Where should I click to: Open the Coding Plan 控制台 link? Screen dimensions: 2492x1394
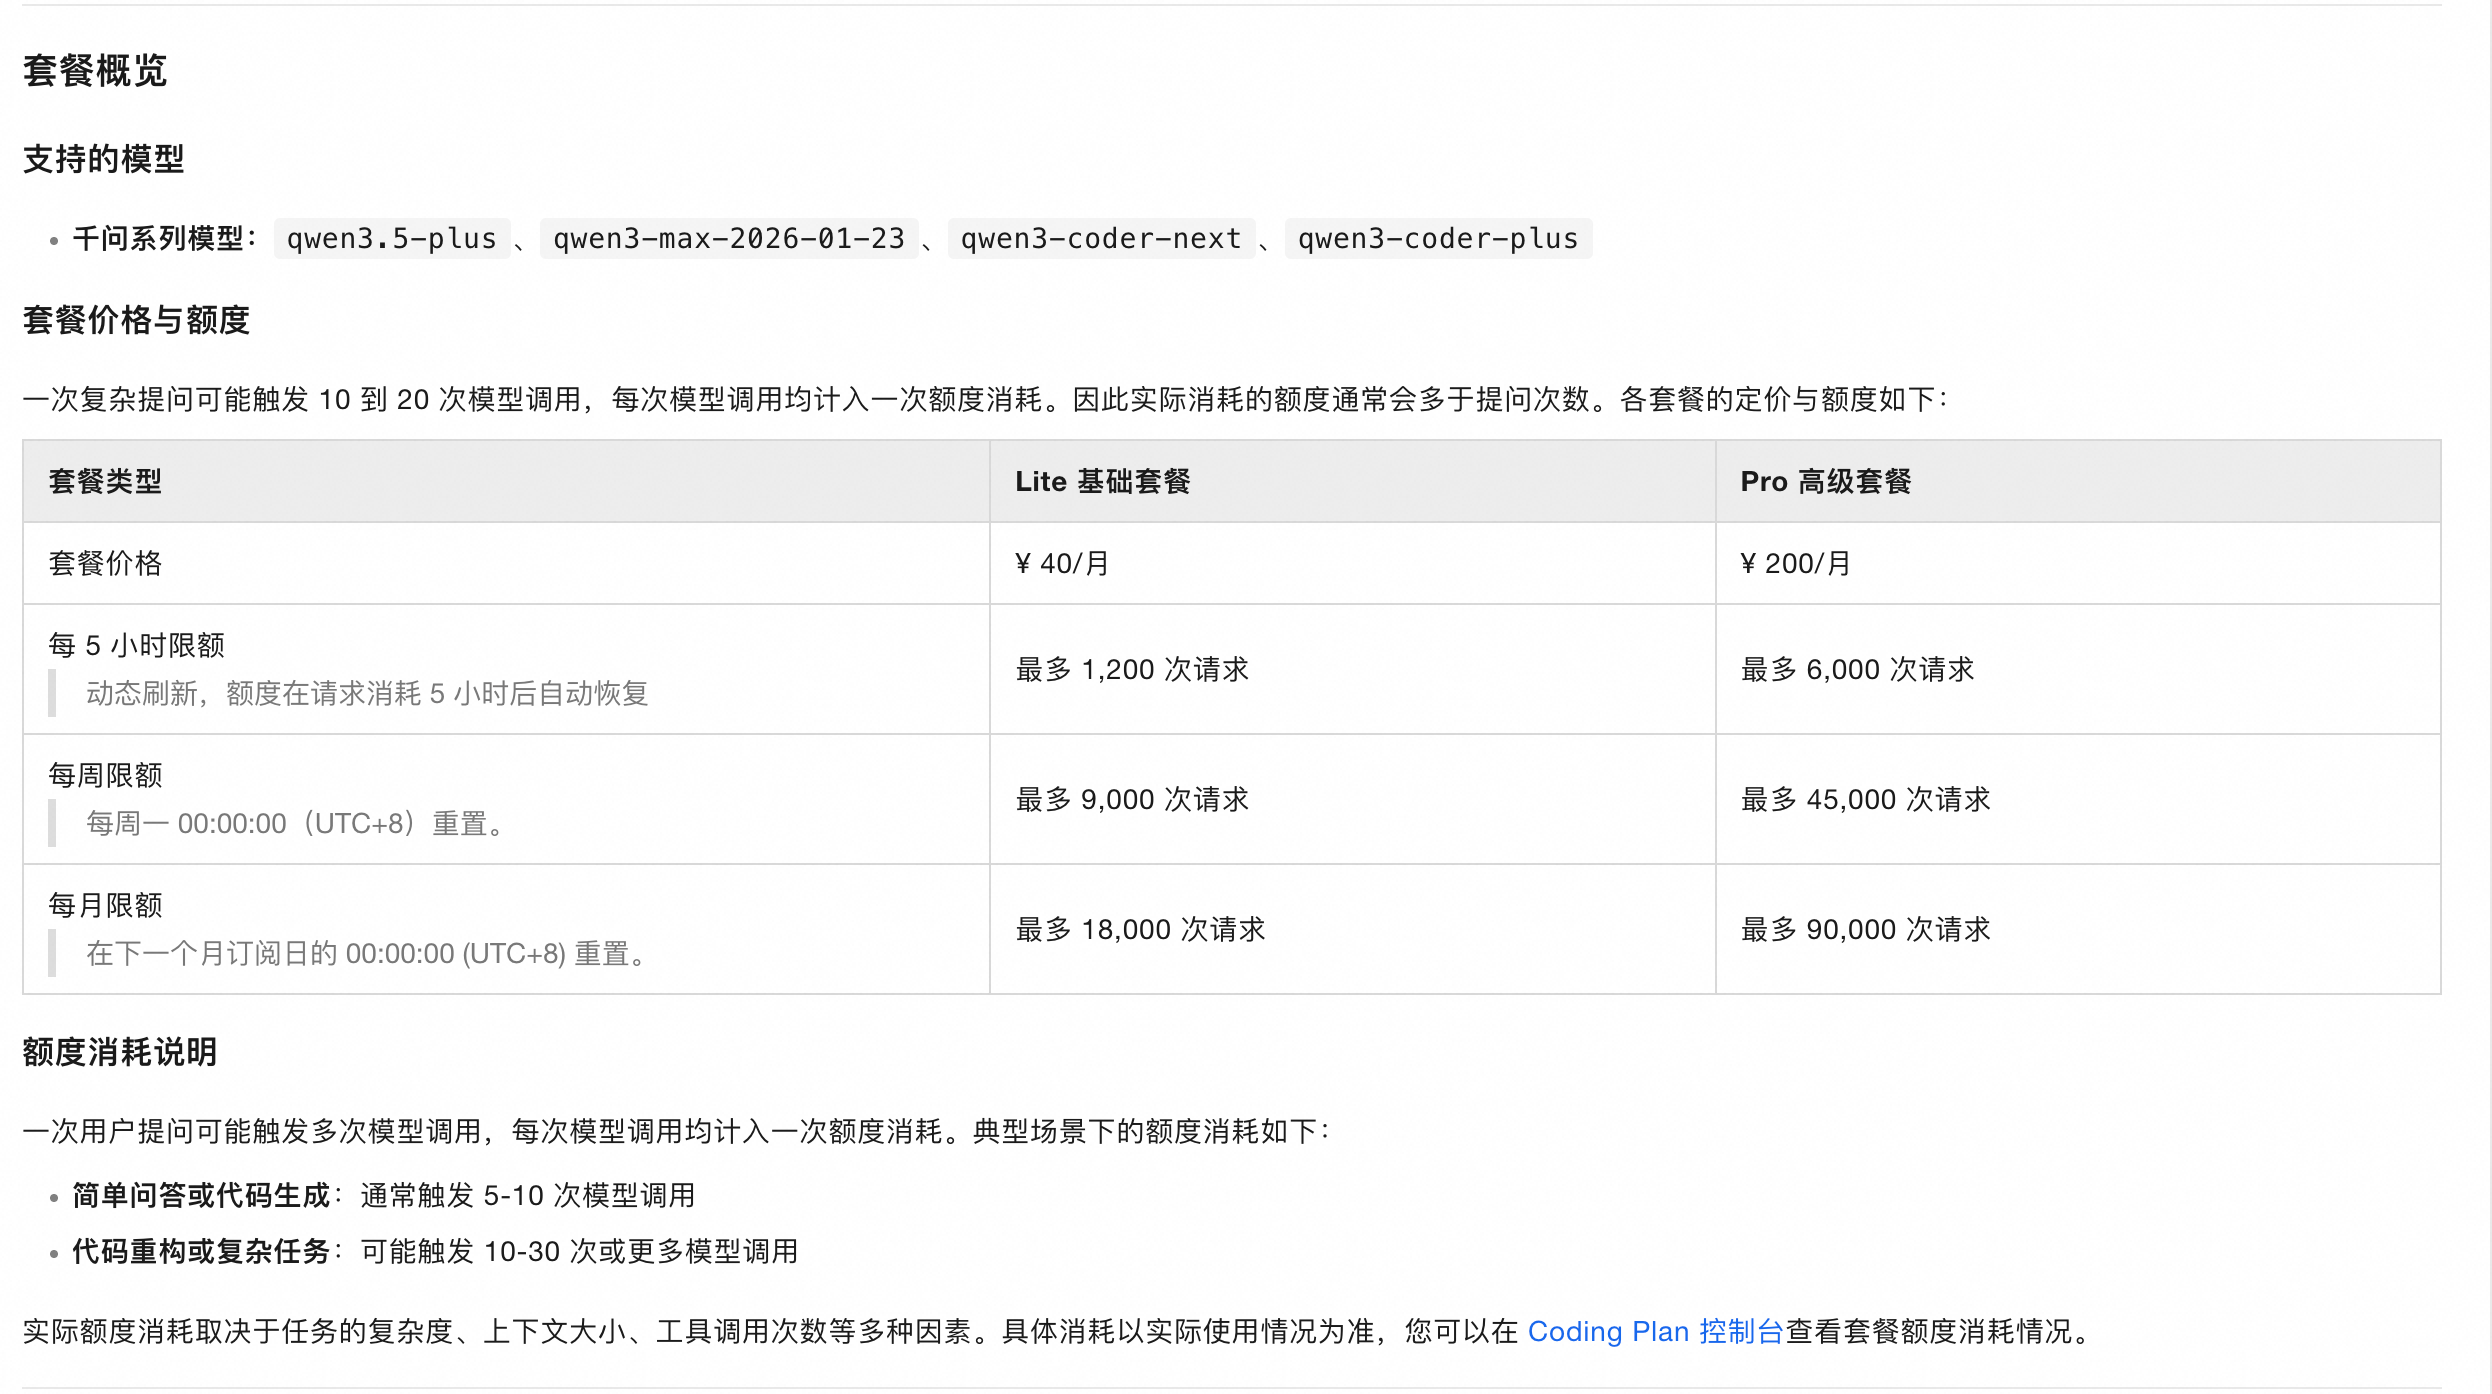click(1655, 1331)
